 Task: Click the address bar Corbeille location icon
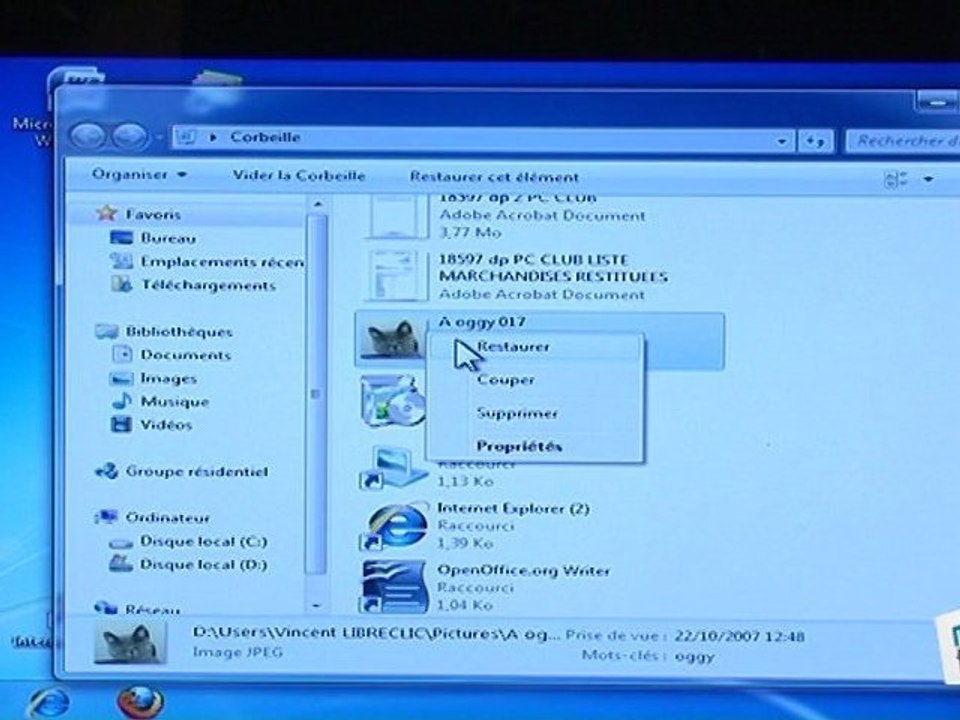pyautogui.click(x=186, y=137)
